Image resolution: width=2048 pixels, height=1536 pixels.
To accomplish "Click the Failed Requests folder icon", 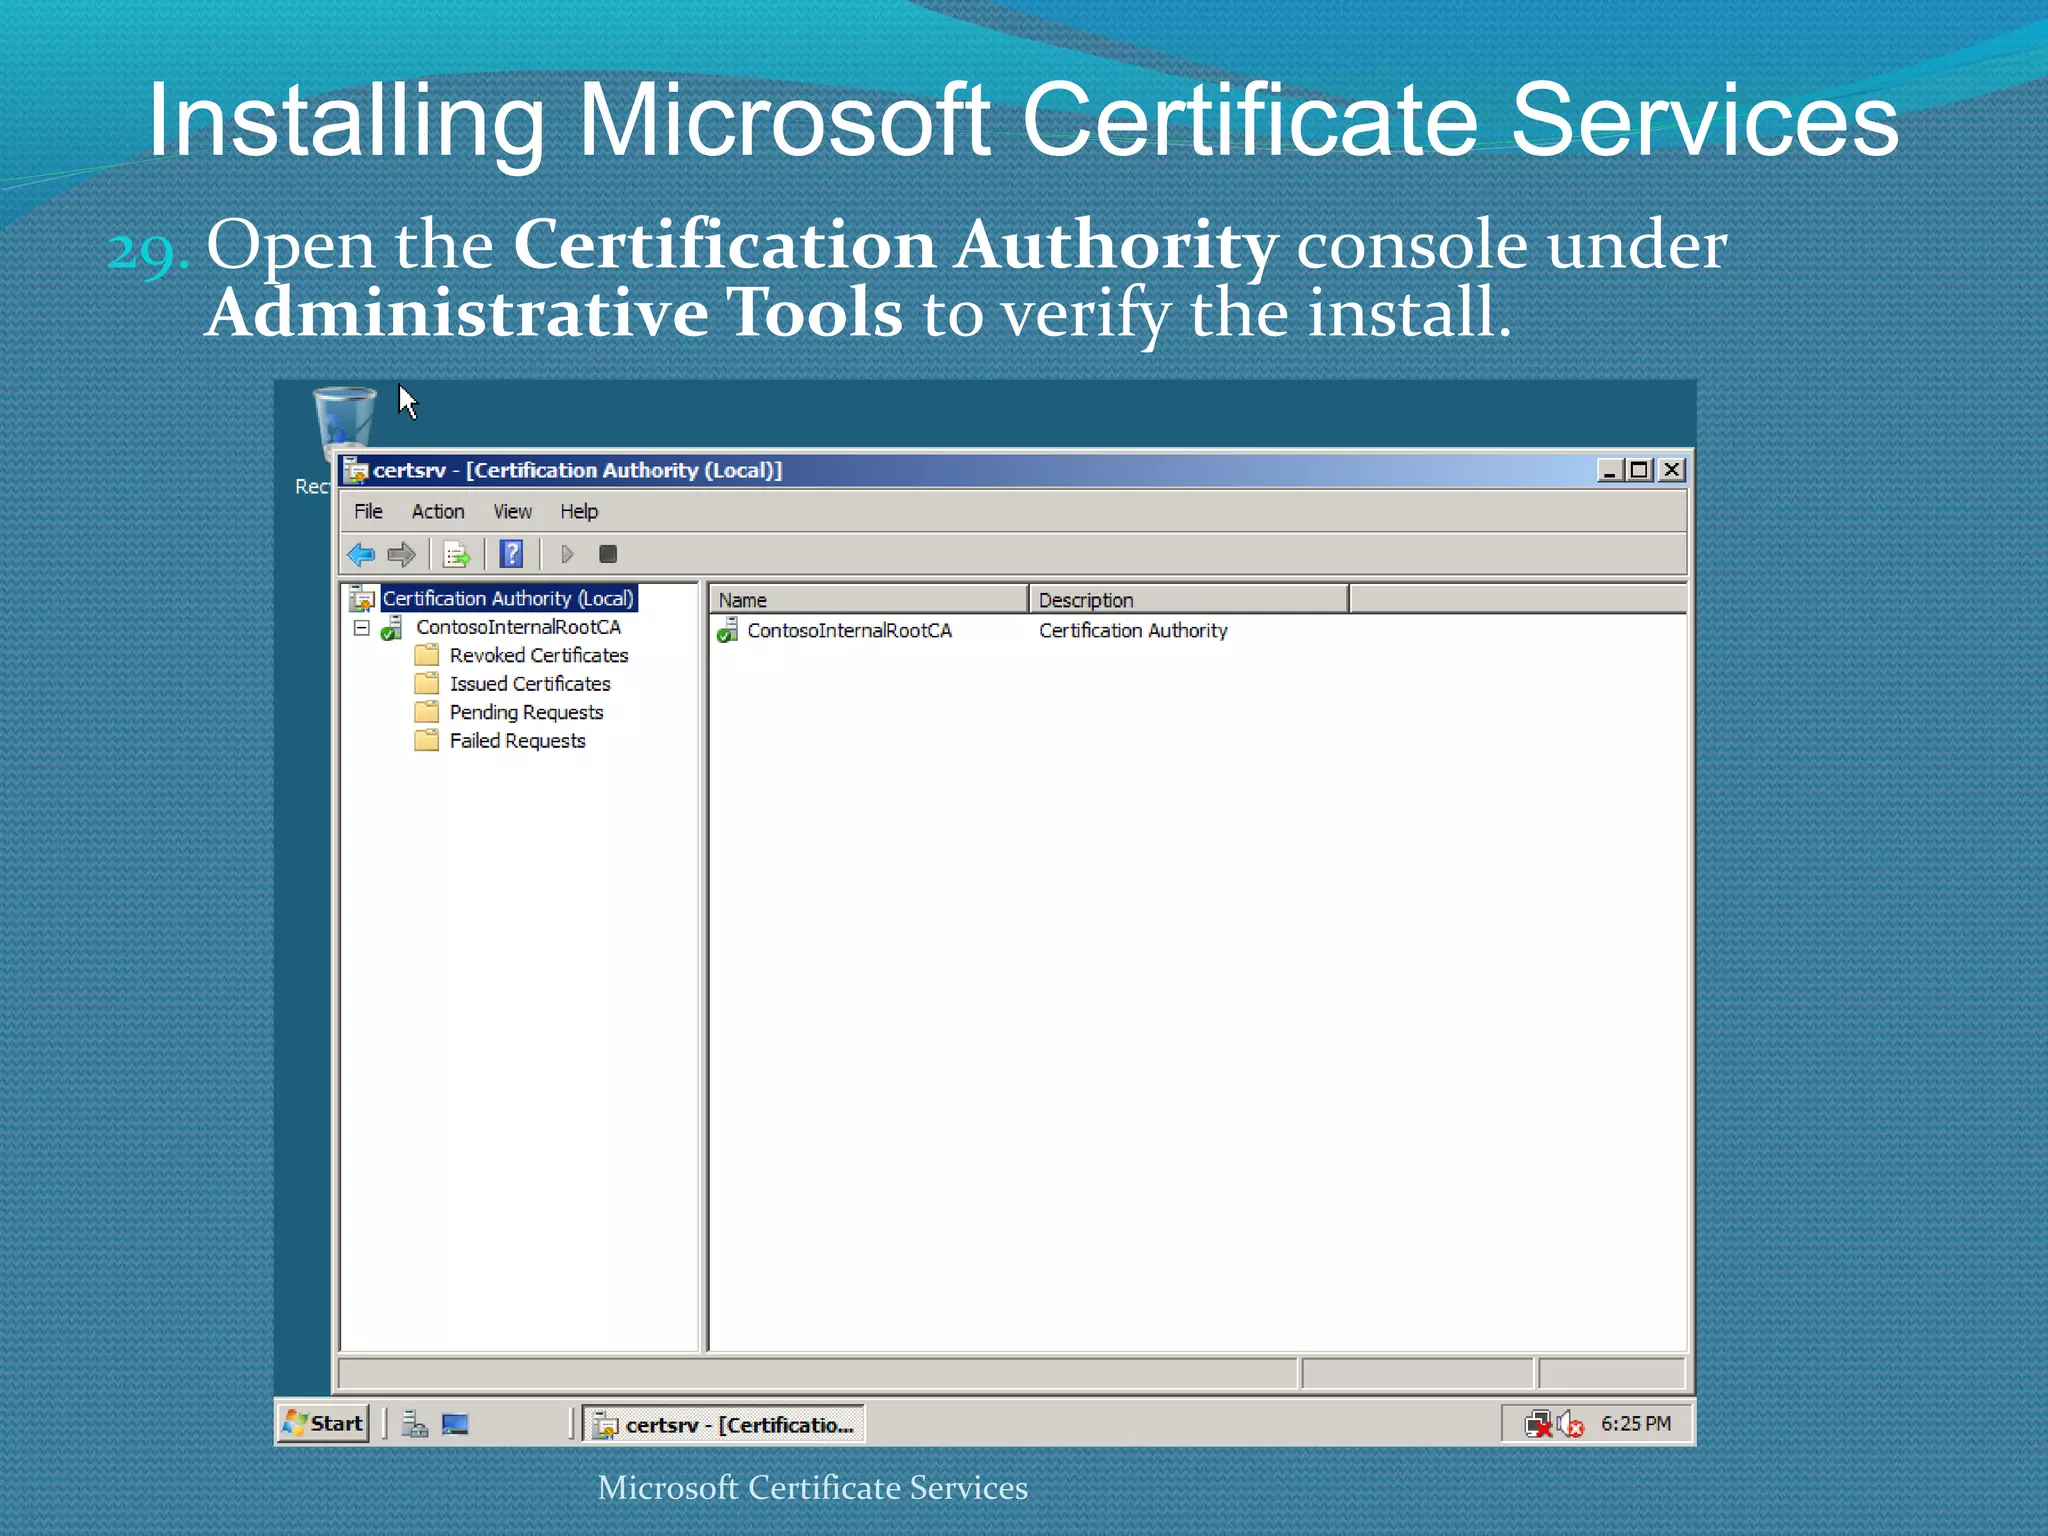I will (x=427, y=740).
